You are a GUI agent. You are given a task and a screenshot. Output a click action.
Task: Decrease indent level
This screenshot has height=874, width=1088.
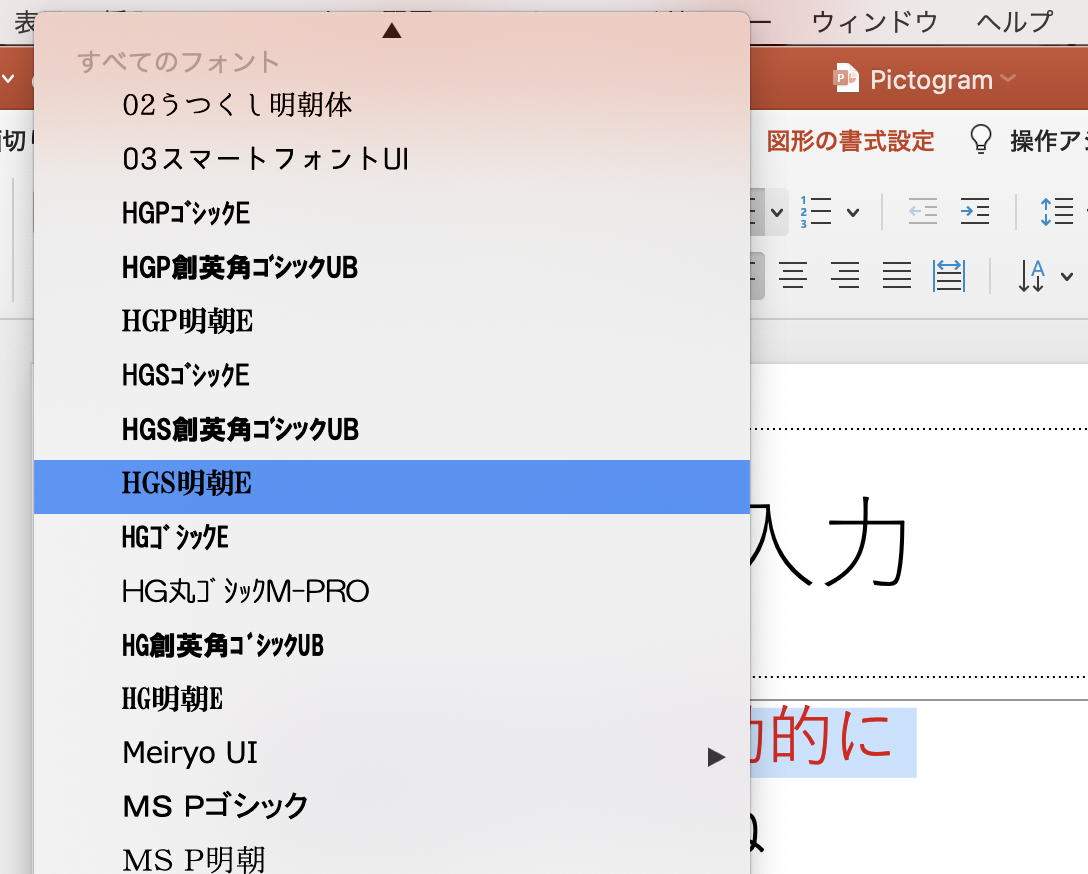923,212
